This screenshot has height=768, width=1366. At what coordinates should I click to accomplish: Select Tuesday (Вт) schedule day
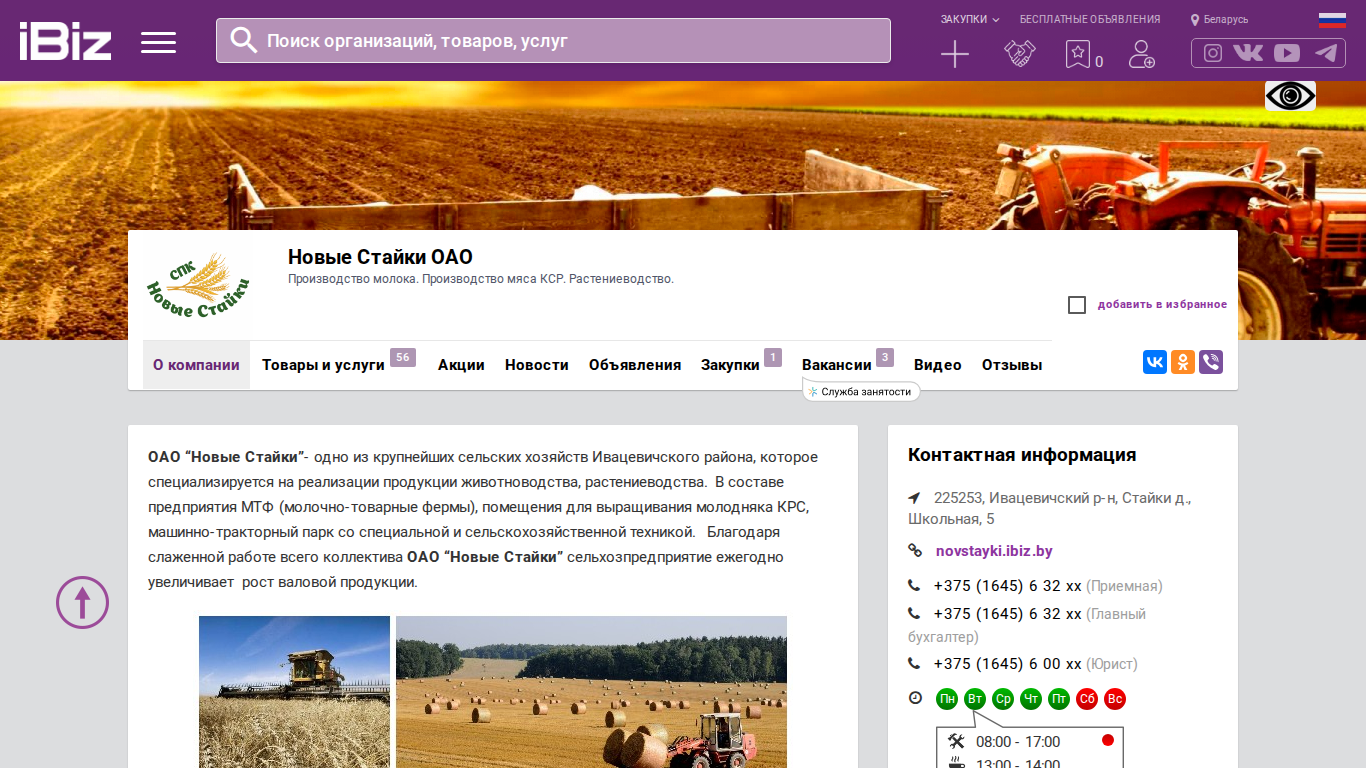[975, 699]
